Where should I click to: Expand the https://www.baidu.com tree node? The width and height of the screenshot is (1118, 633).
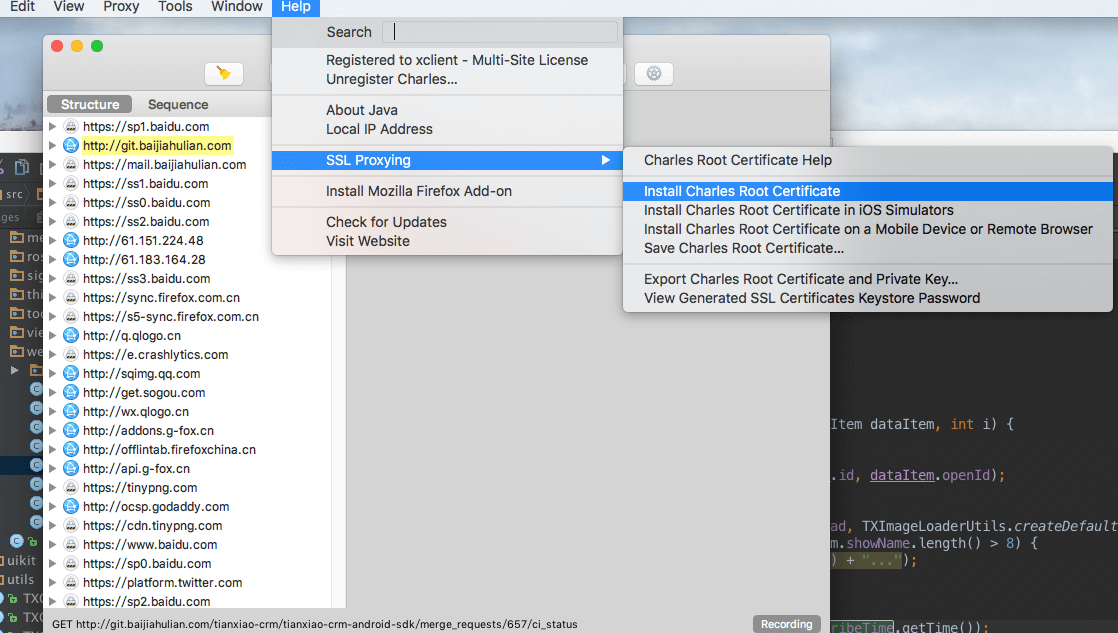(x=52, y=545)
